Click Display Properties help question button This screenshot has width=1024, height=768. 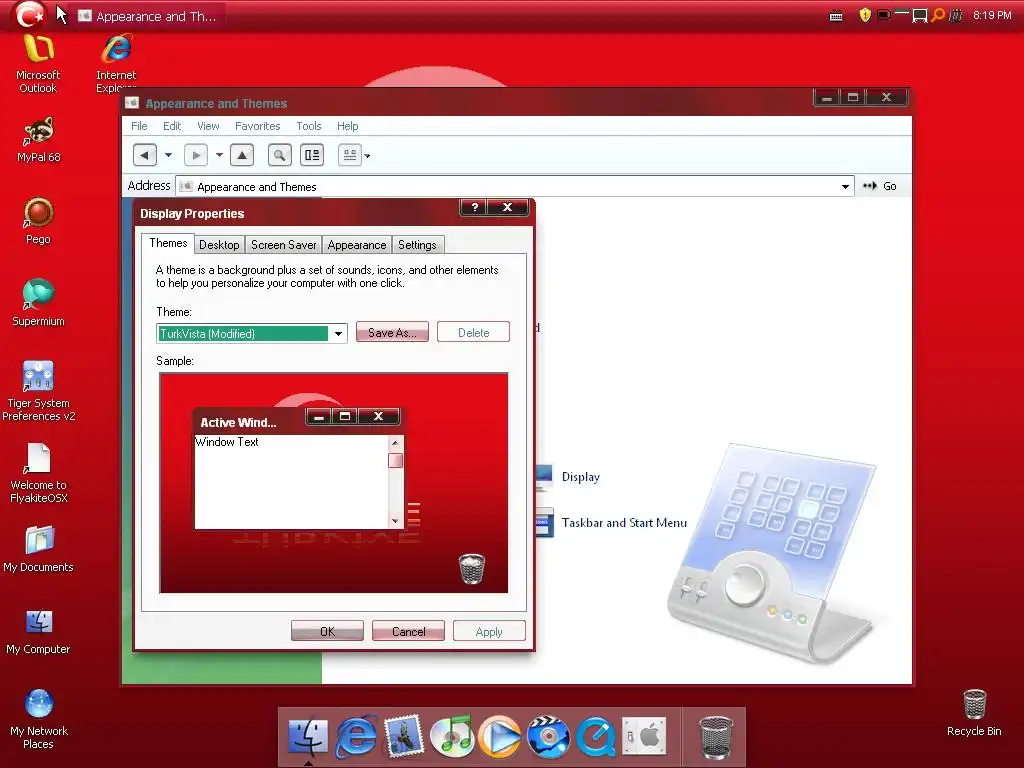tap(475, 207)
